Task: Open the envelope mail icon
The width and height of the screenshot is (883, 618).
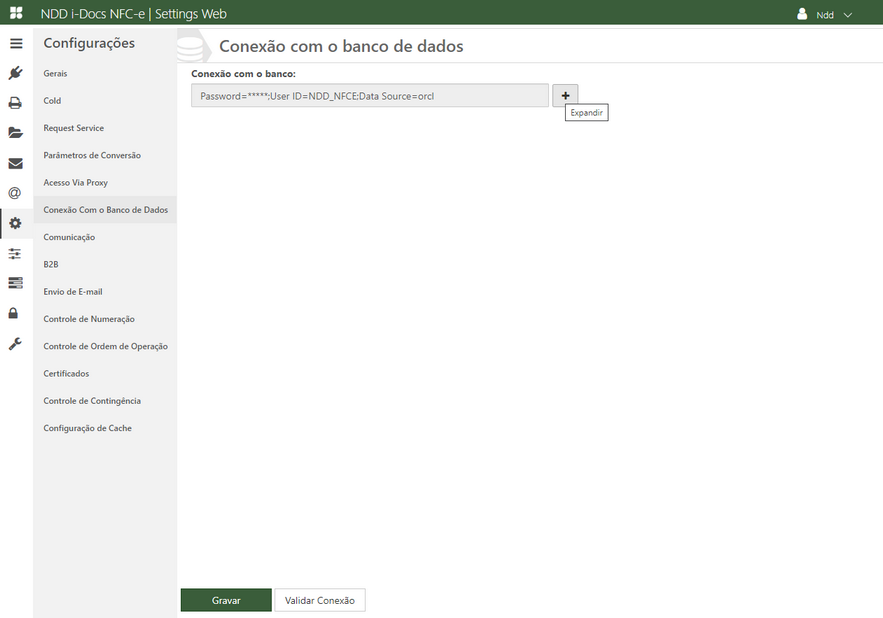Action: [x=15, y=158]
